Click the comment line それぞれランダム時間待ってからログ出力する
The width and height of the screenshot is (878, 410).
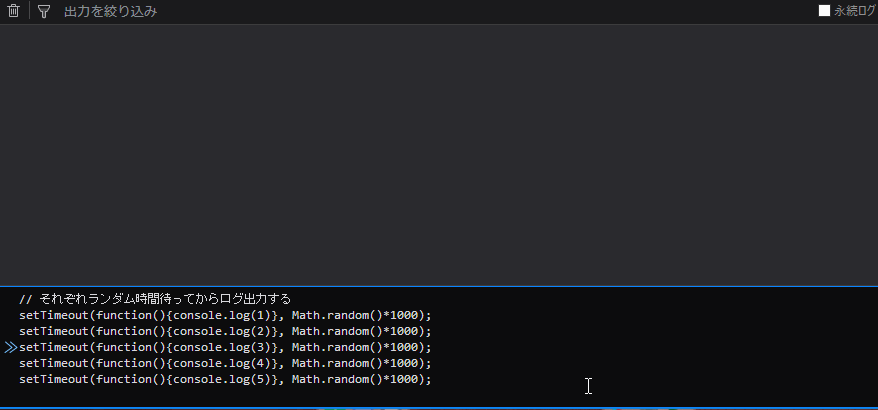click(x=155, y=299)
